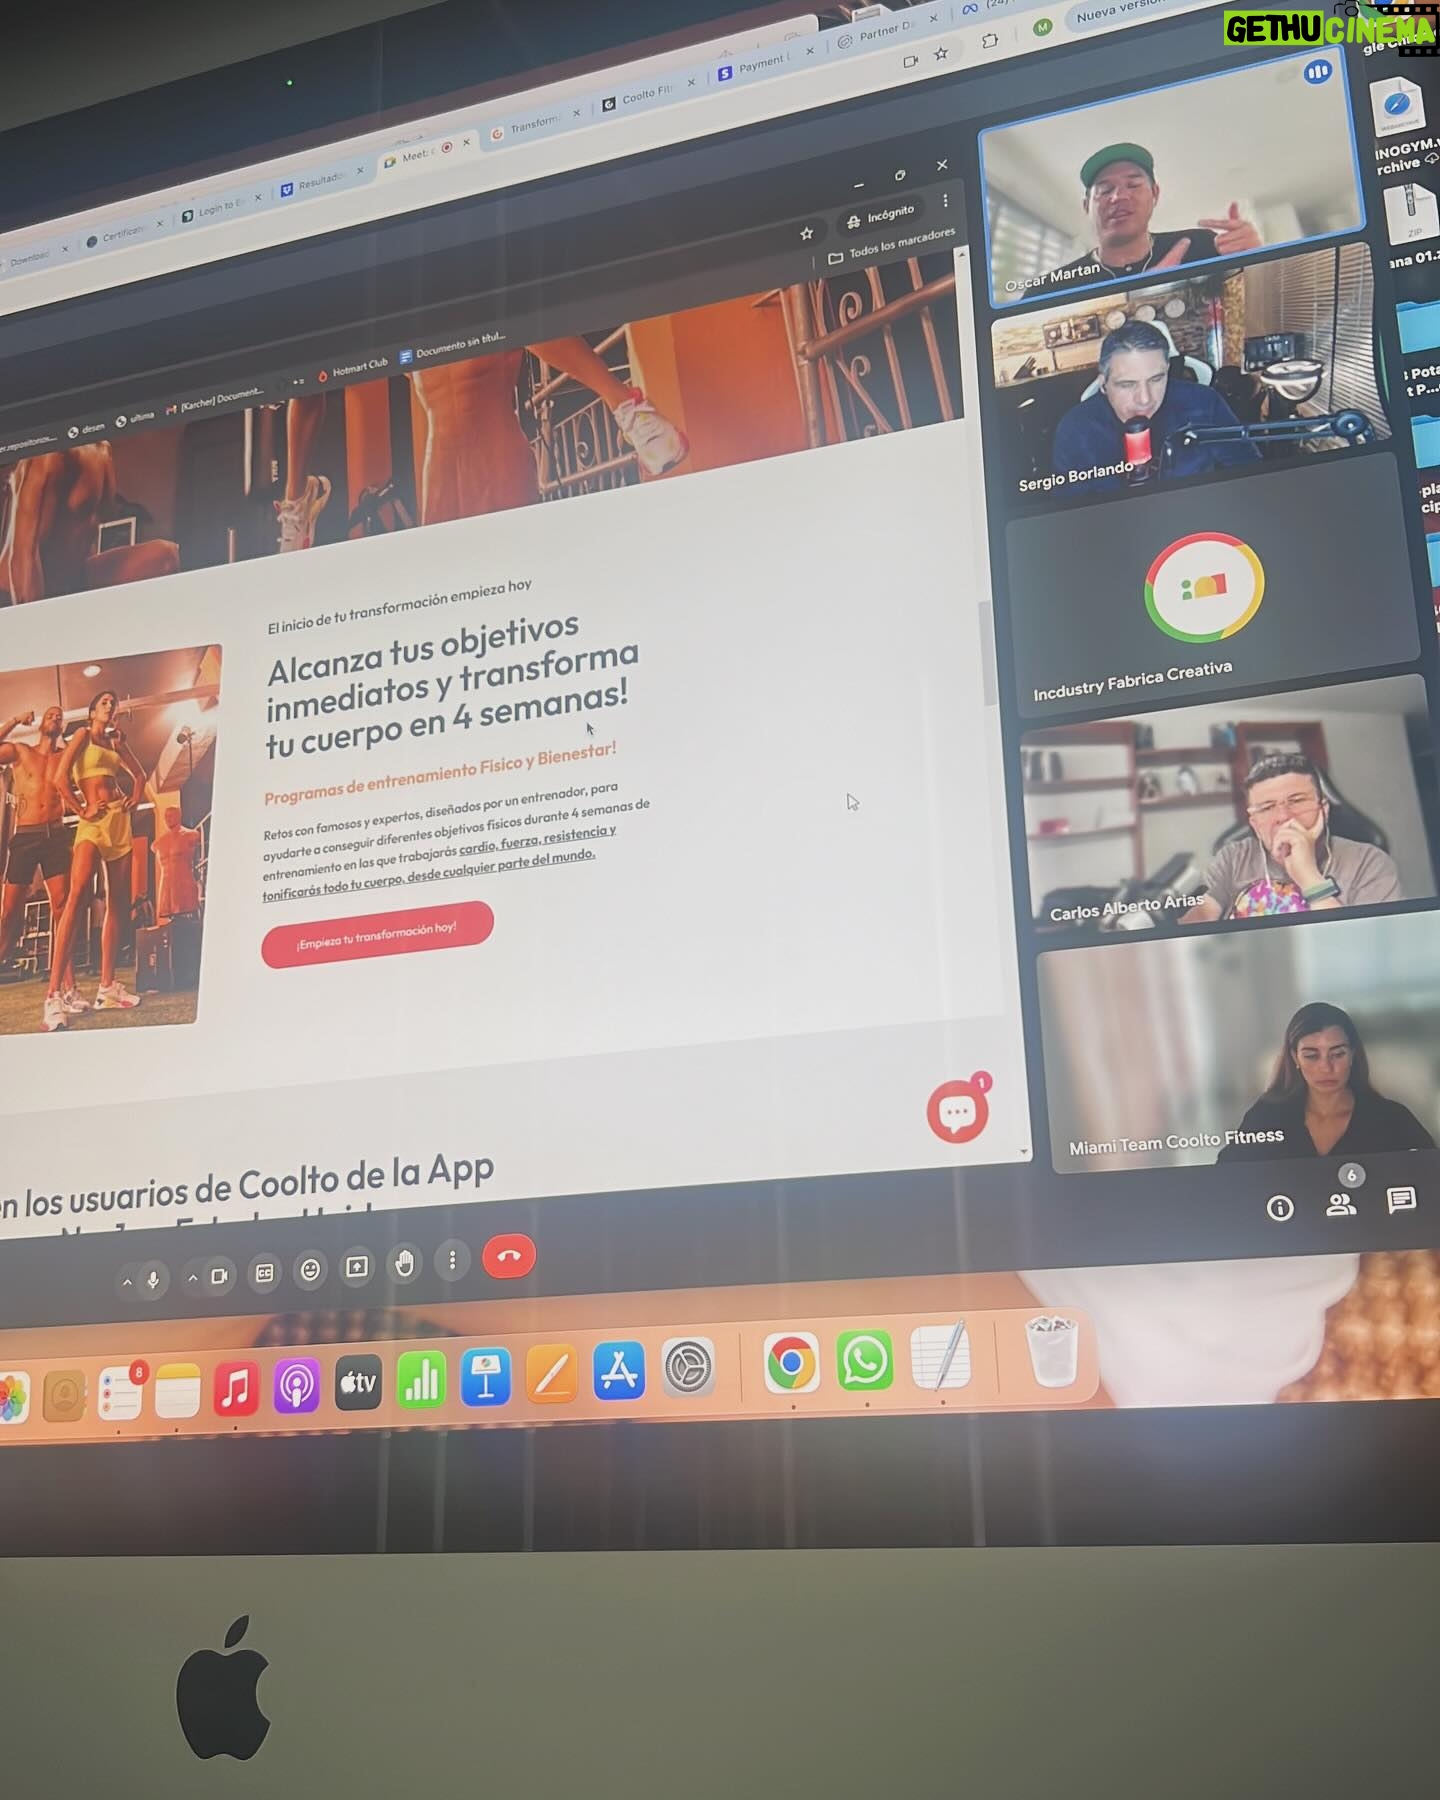Open Notes app in the Dock
This screenshot has height=1800, width=1440.
click(x=177, y=1391)
